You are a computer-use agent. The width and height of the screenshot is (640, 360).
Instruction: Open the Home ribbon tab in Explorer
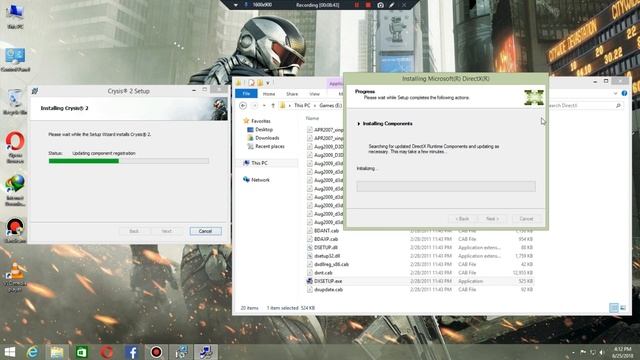[269, 94]
